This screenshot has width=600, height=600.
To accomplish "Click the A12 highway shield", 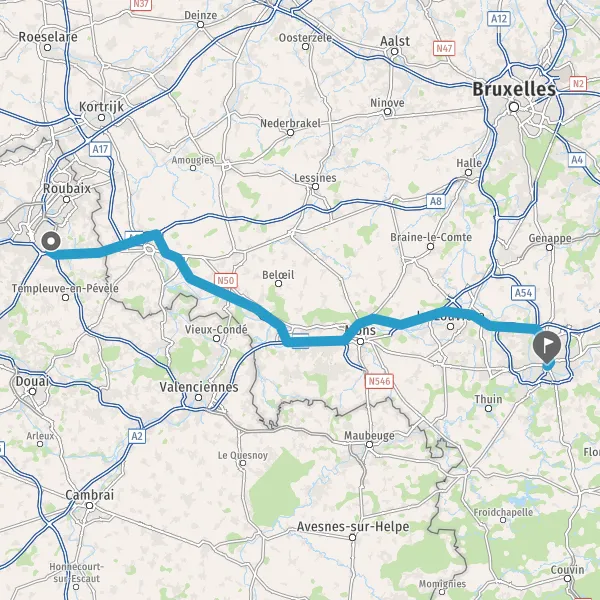I will [499, 19].
